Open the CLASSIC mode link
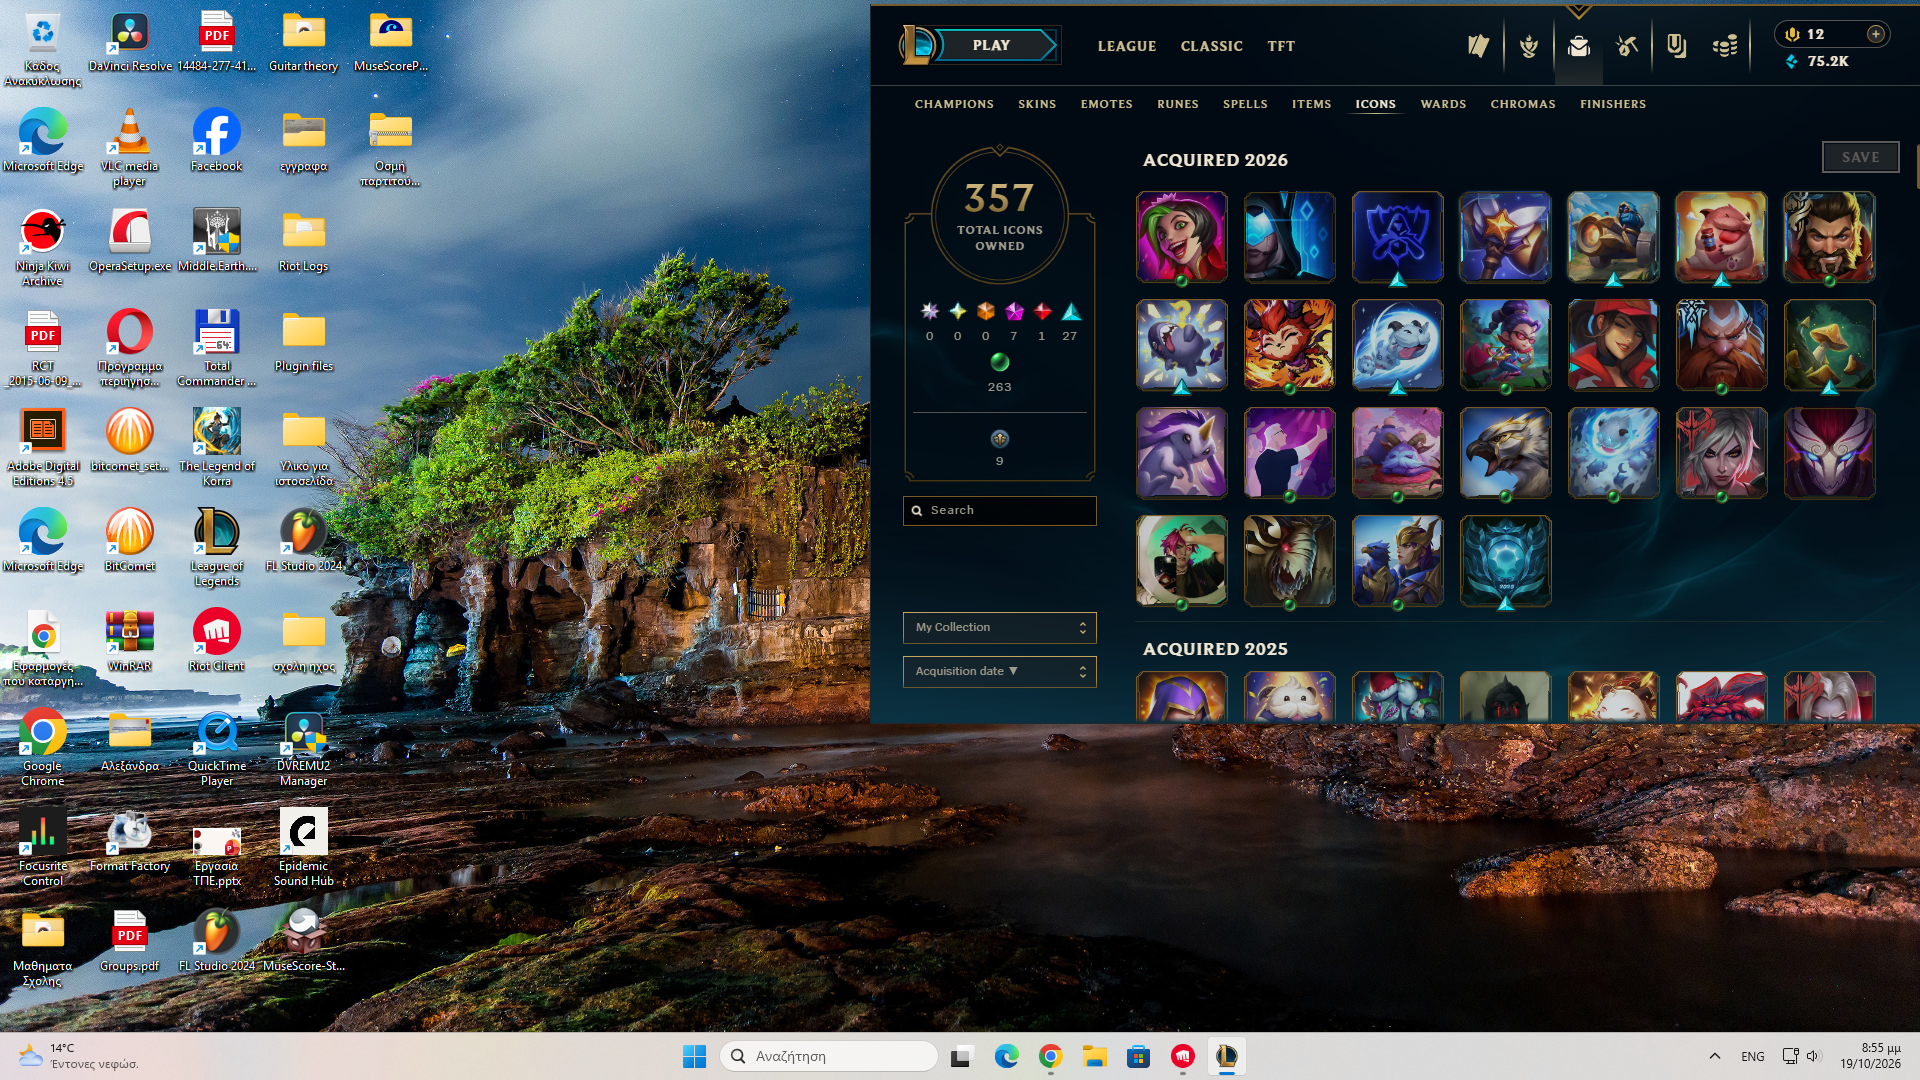Screen dimensions: 1920x1080 pos(1211,46)
